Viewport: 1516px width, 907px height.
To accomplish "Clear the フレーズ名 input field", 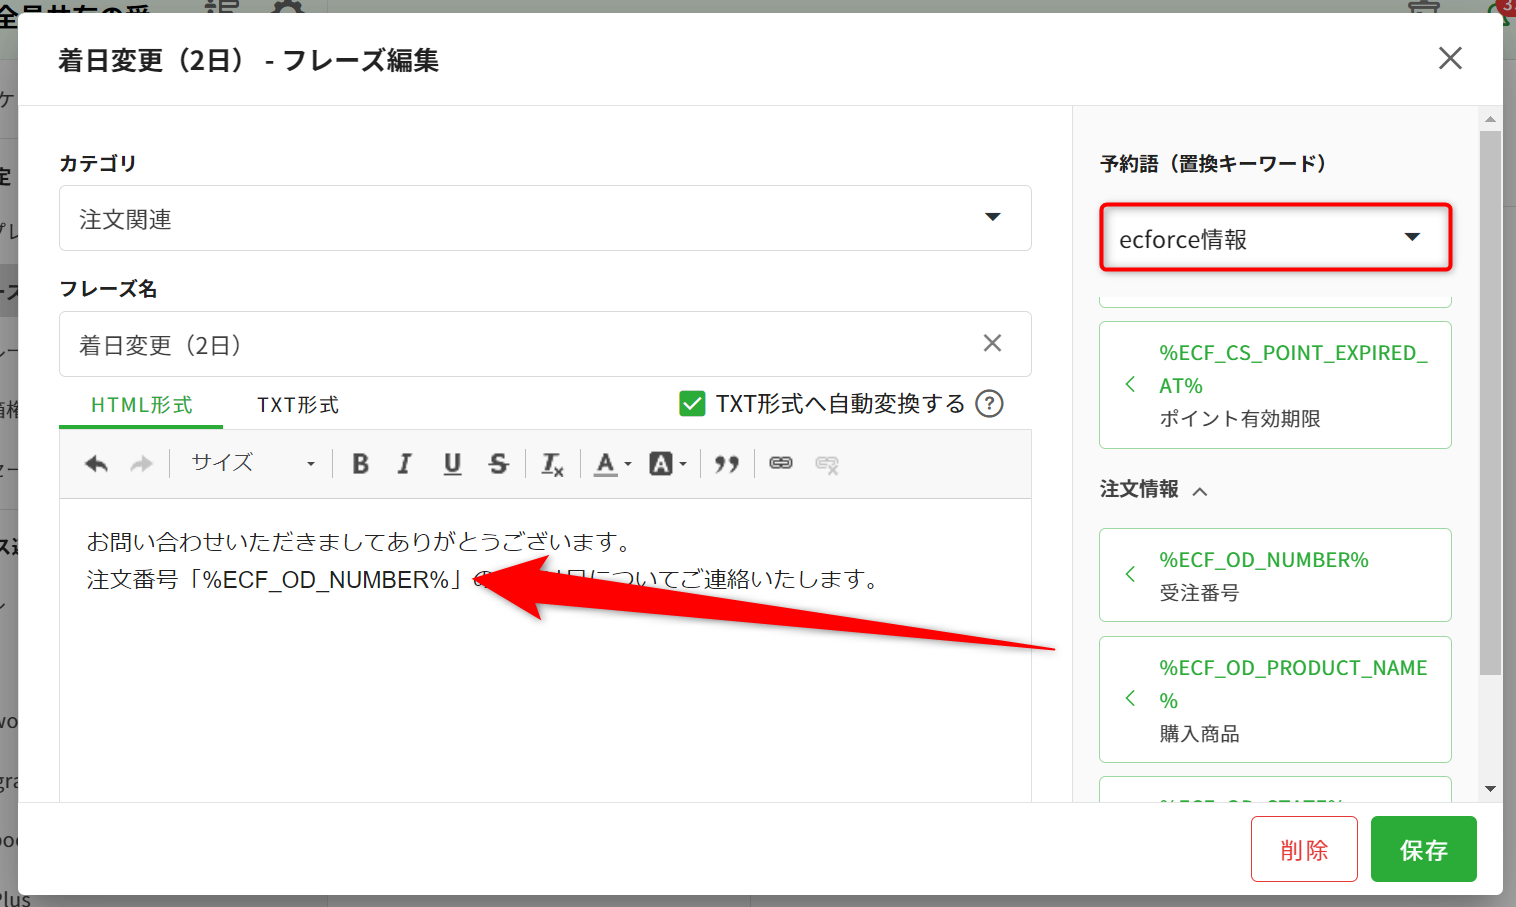I will pyautogui.click(x=992, y=344).
